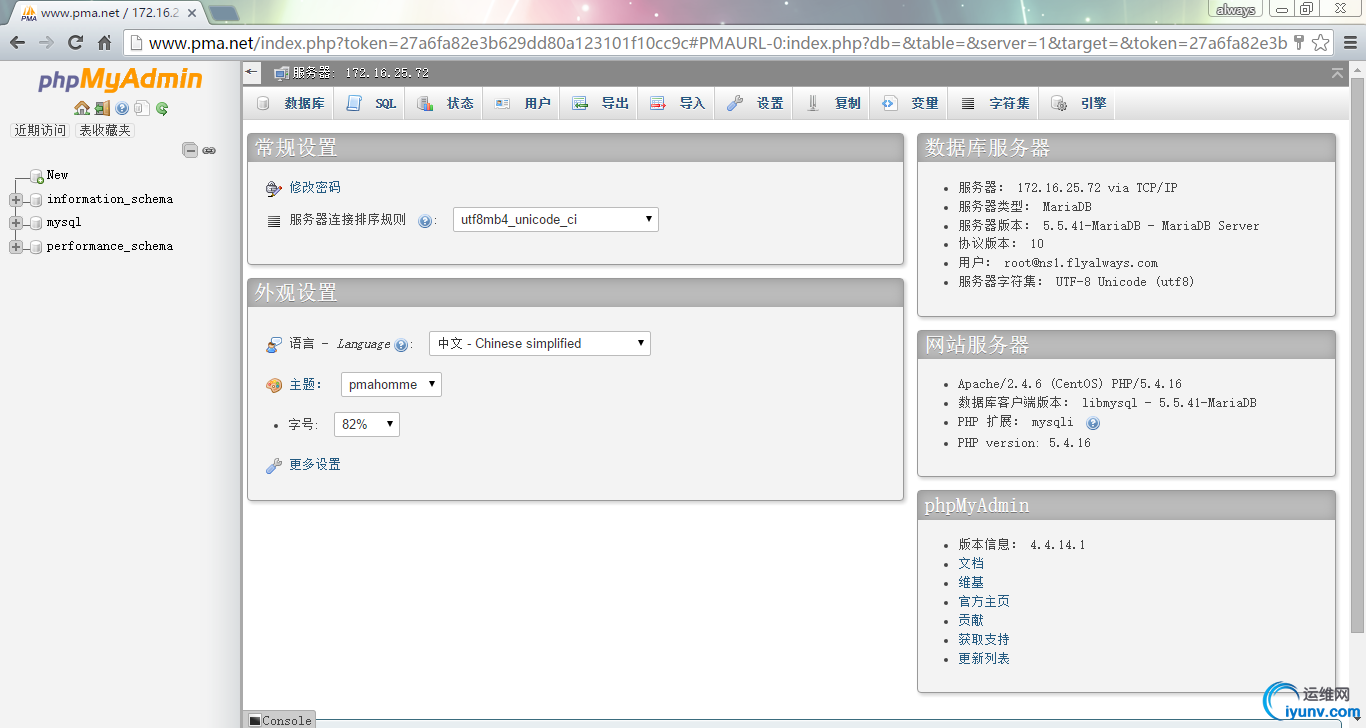Click the New database cylinder icon
The width and height of the screenshot is (1366, 728).
[x=36, y=176]
